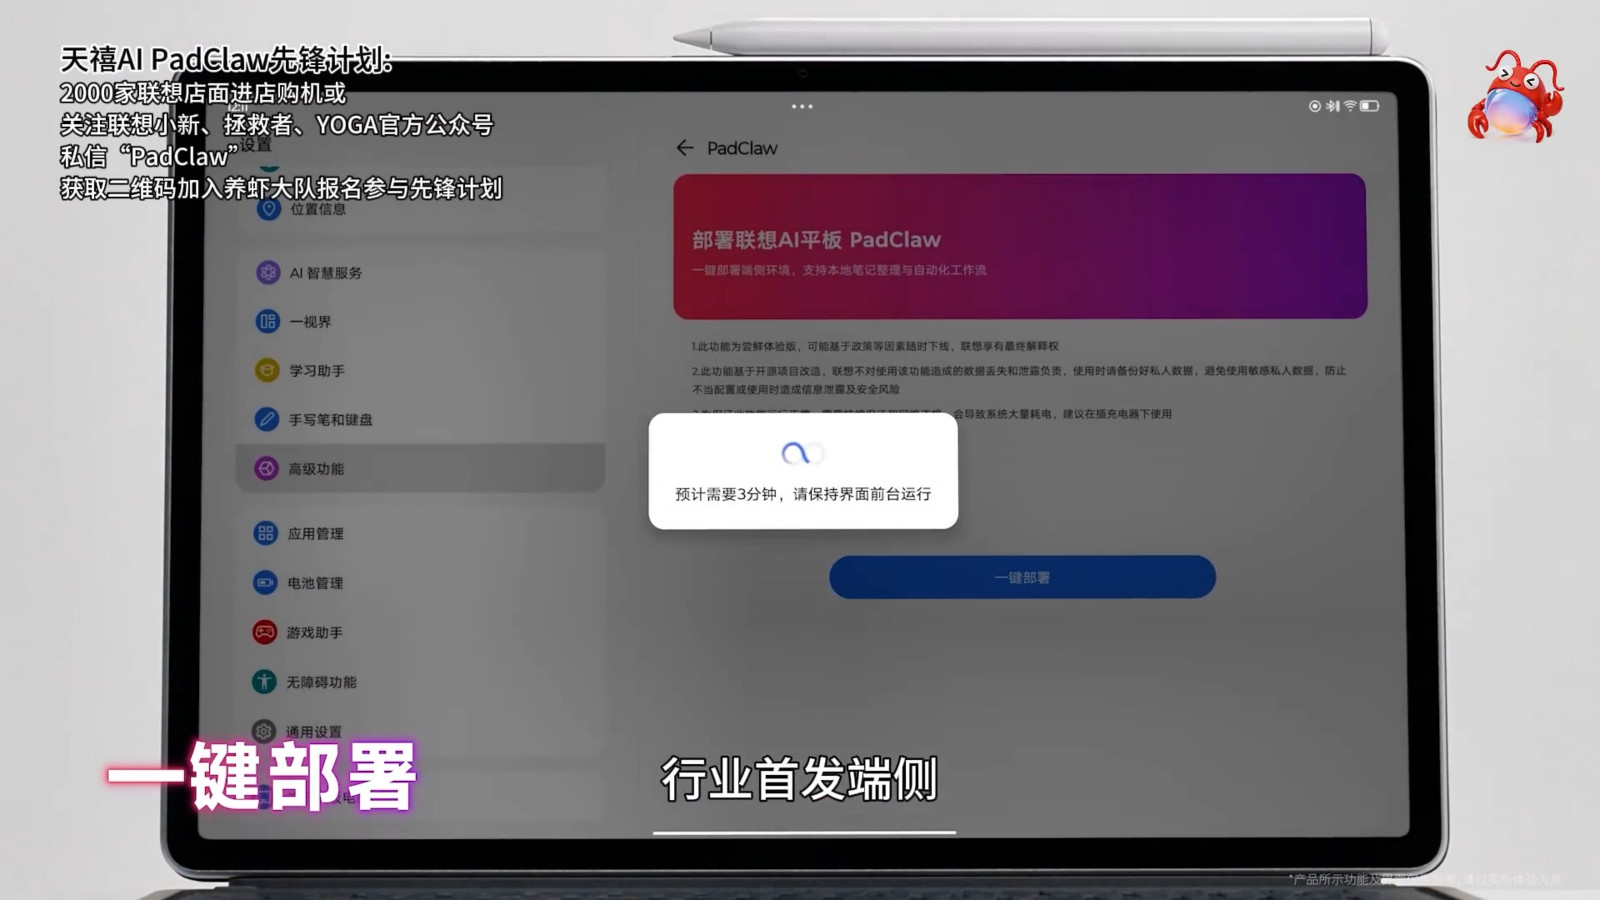Open 手写笔和键盘 pen icon
This screenshot has height=900, width=1600.
pyautogui.click(x=266, y=419)
